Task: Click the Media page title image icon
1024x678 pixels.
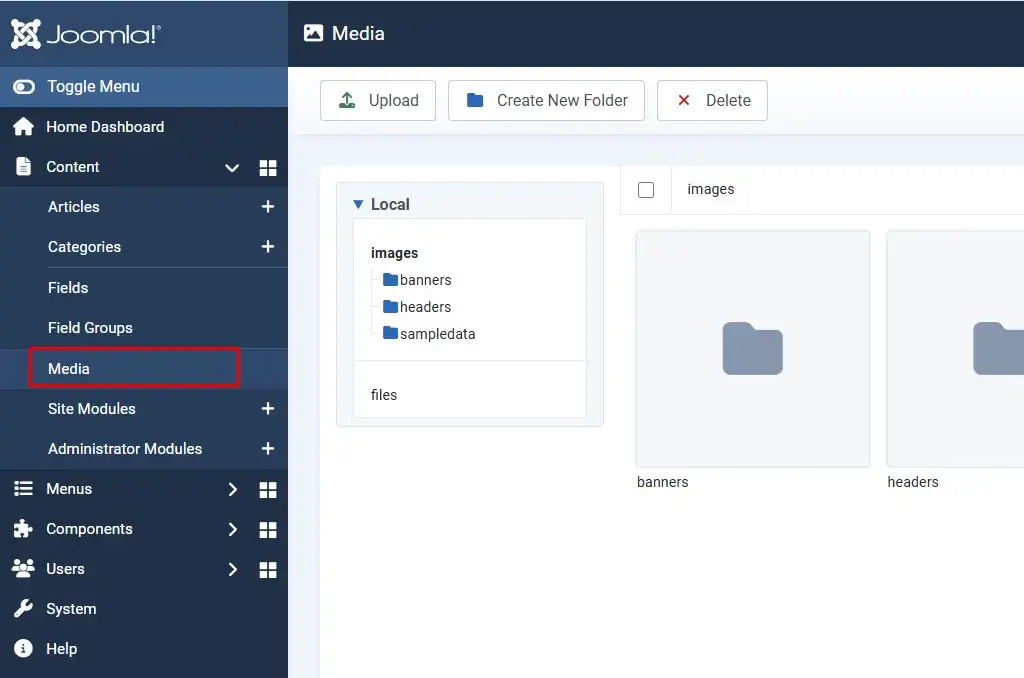Action: (x=313, y=33)
